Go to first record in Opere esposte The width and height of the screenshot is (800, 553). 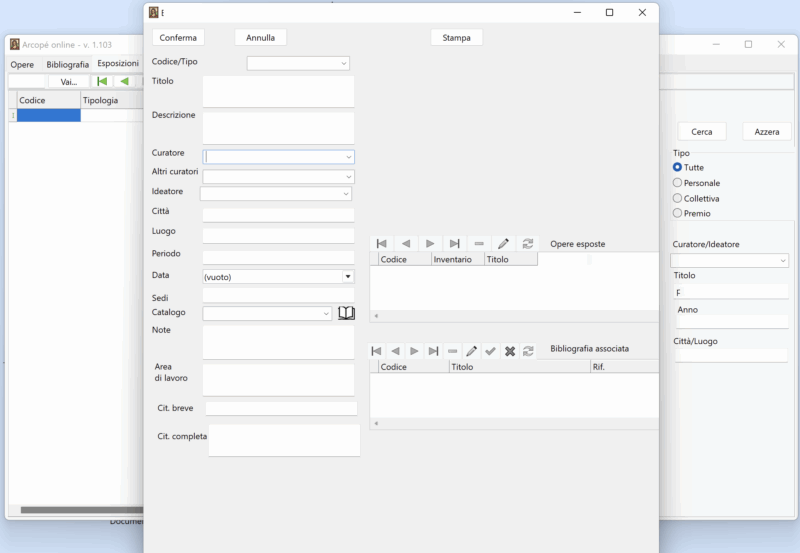[x=381, y=244]
